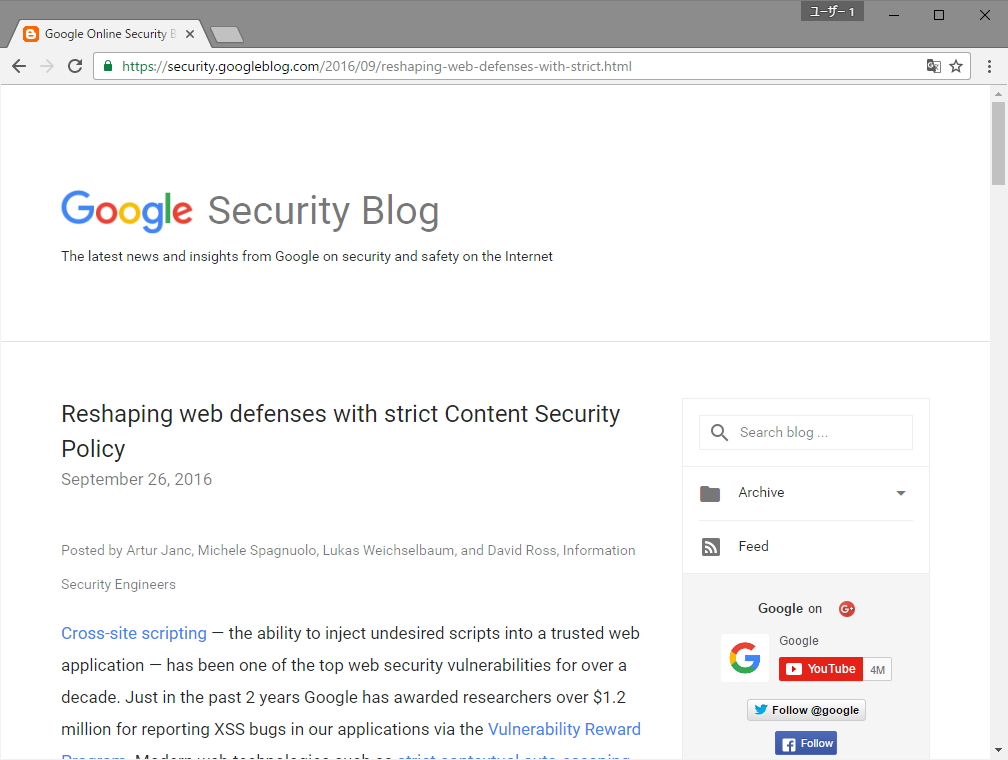The width and height of the screenshot is (1008, 760).
Task: Click the Google+ icon
Action: coord(847,609)
